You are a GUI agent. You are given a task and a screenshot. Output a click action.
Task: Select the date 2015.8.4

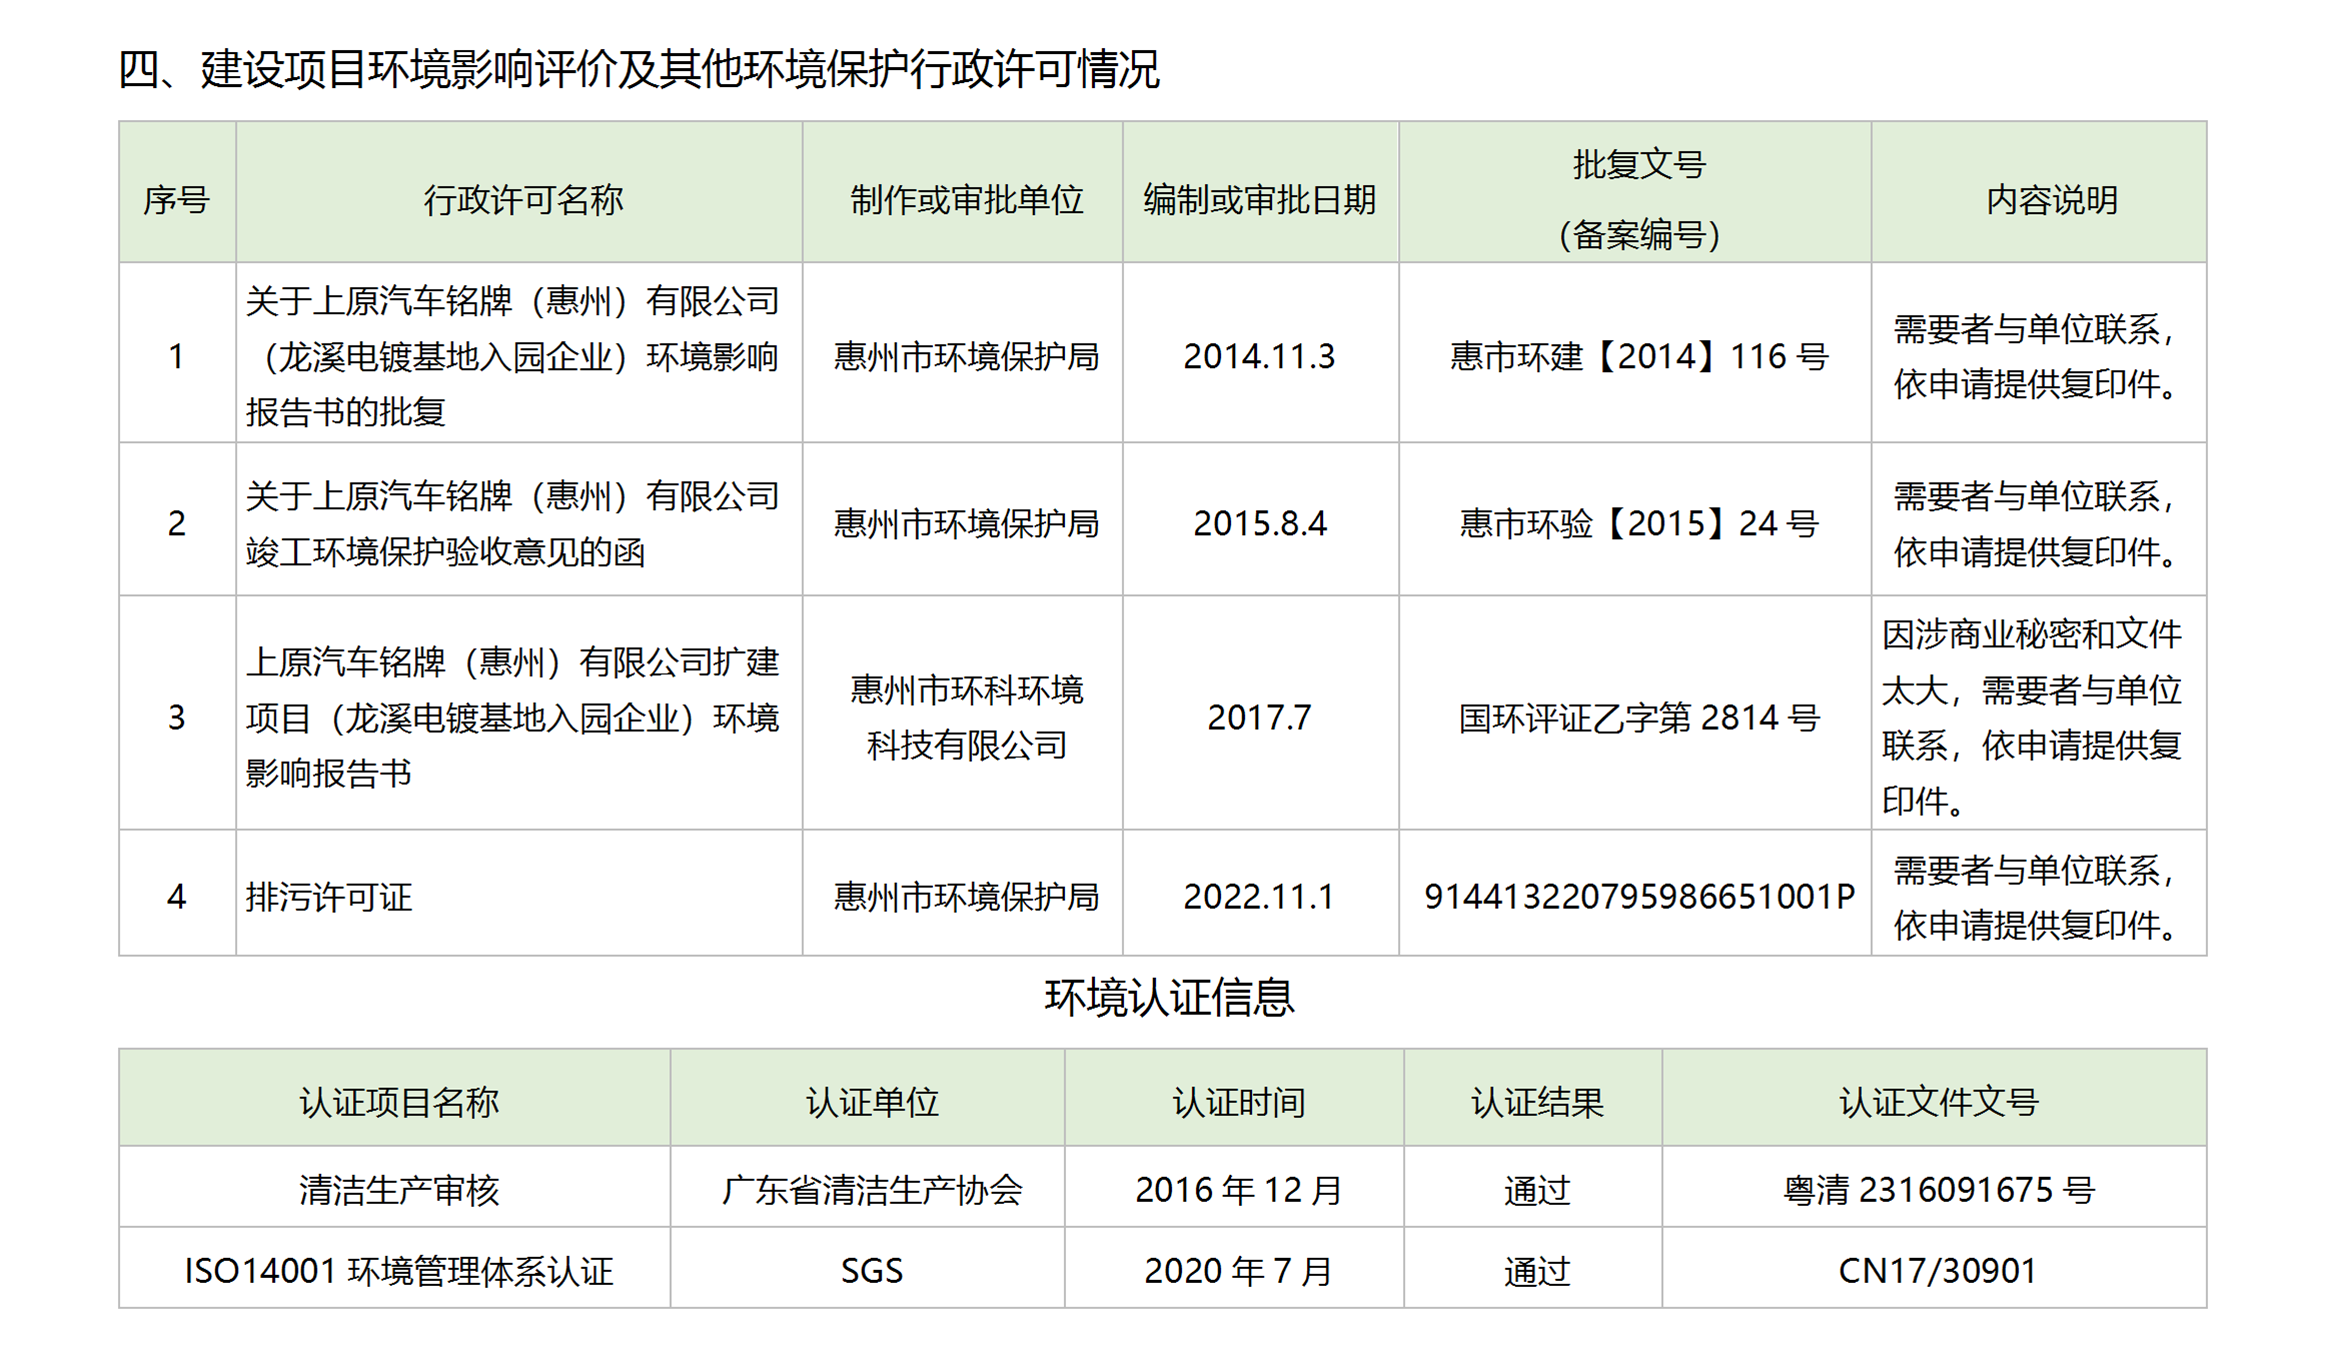coord(1260,523)
